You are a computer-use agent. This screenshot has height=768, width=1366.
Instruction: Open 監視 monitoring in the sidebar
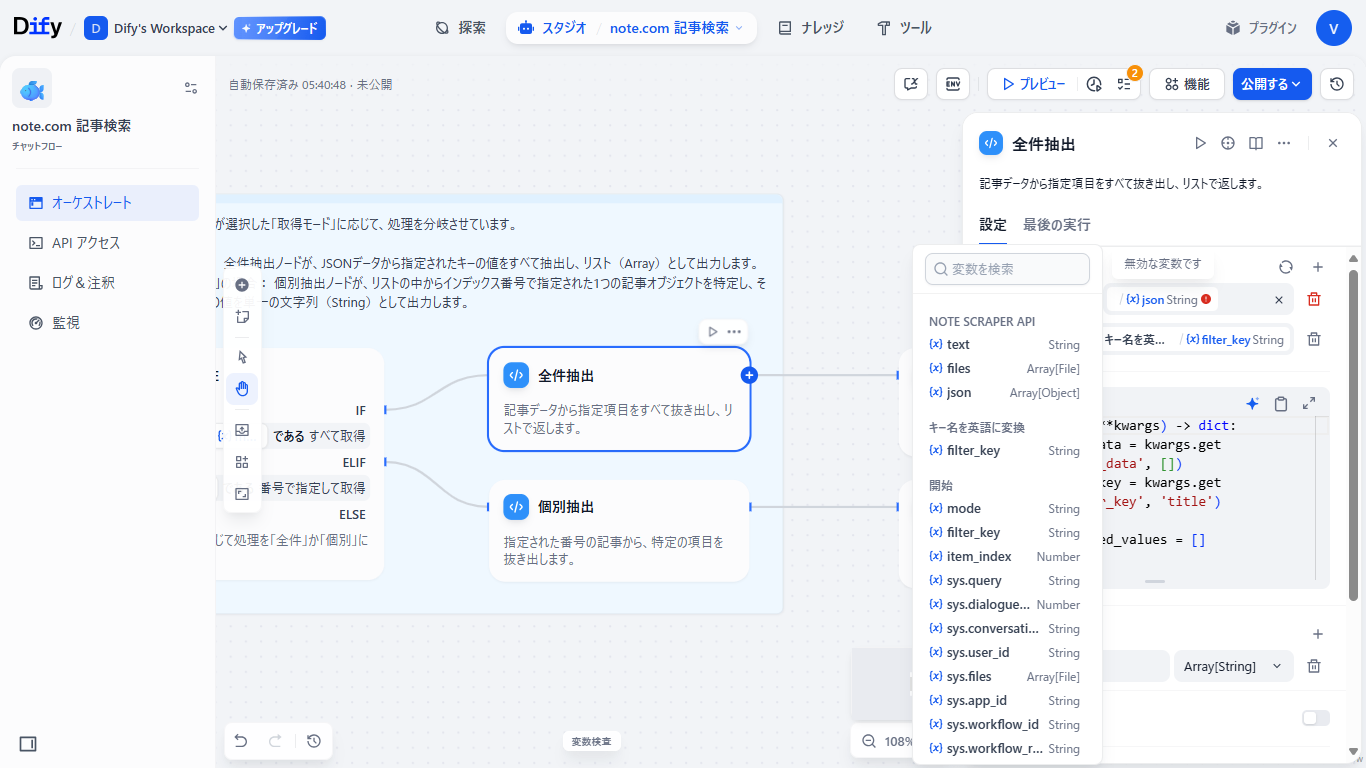pyautogui.click(x=107, y=323)
